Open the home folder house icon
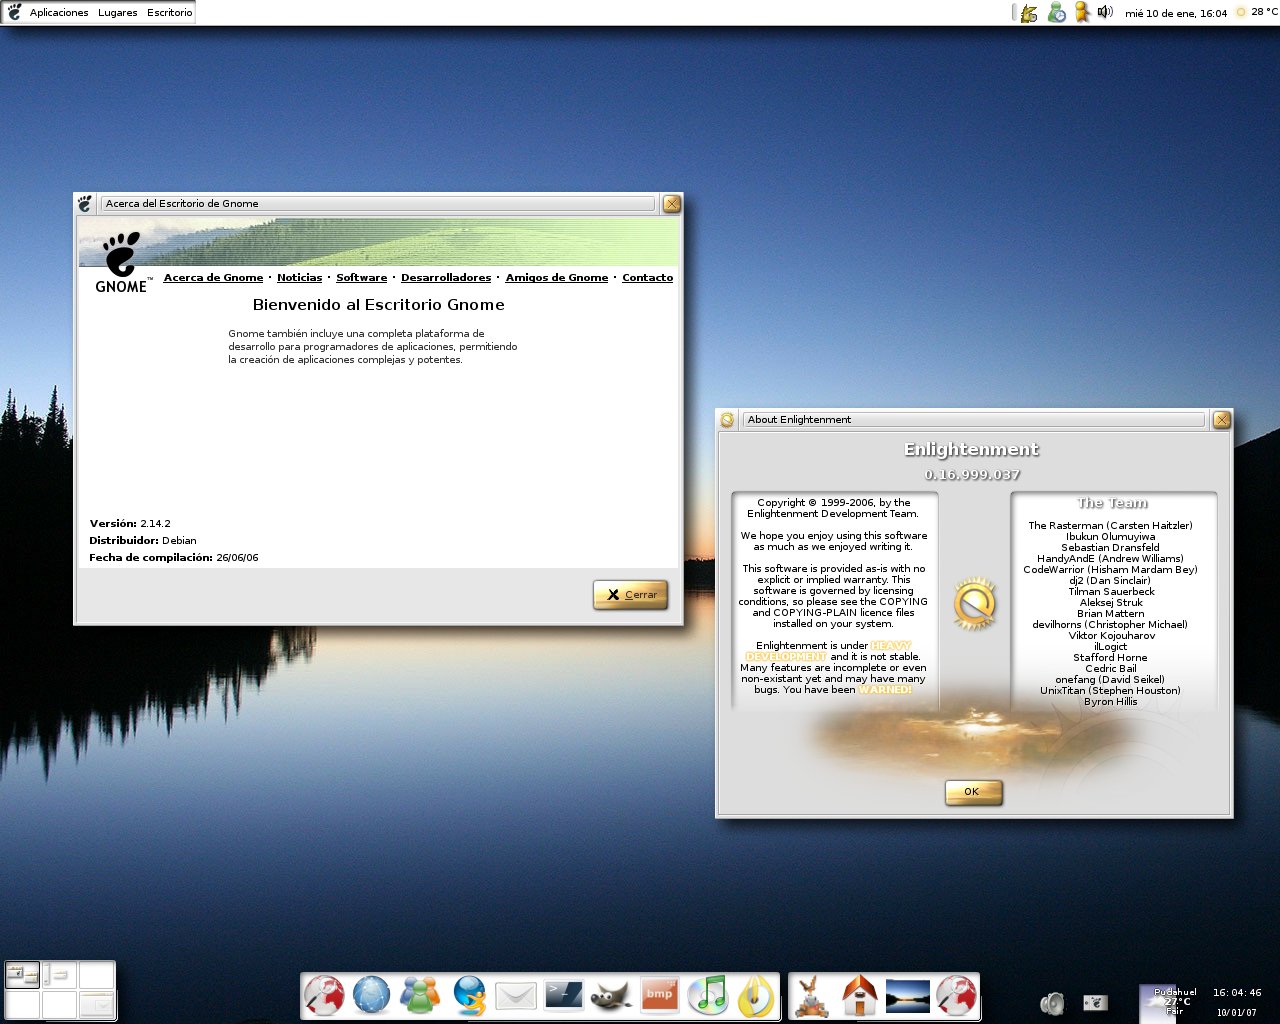This screenshot has width=1280, height=1024. [x=860, y=996]
